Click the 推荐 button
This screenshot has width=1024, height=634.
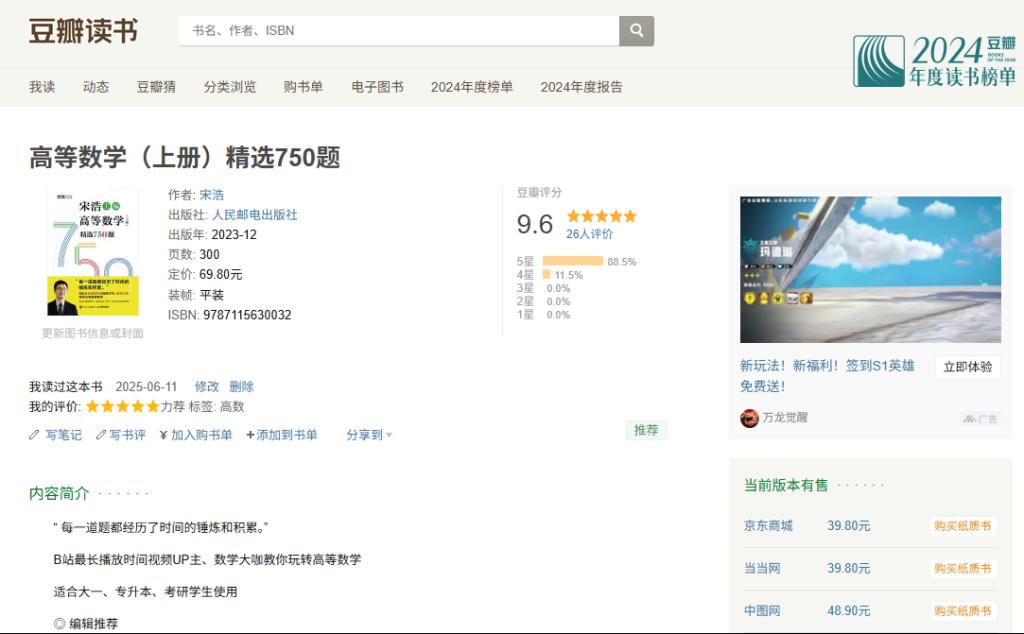coord(647,430)
